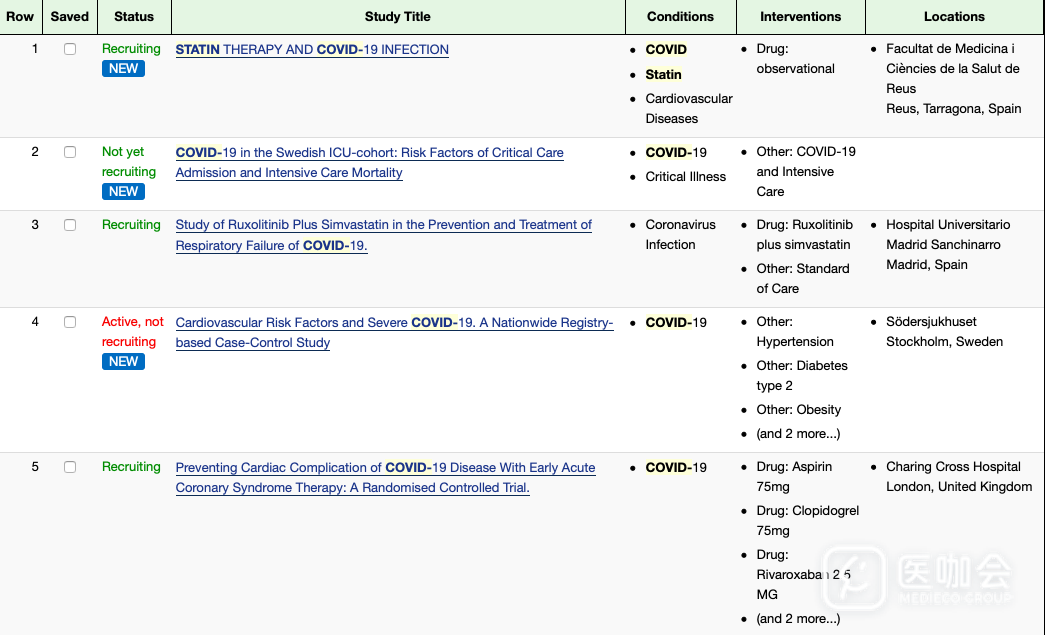Expand "(and 2 more...)" interventions in row 5
Screen dimensions: 1045x635
pyautogui.click(x=798, y=619)
